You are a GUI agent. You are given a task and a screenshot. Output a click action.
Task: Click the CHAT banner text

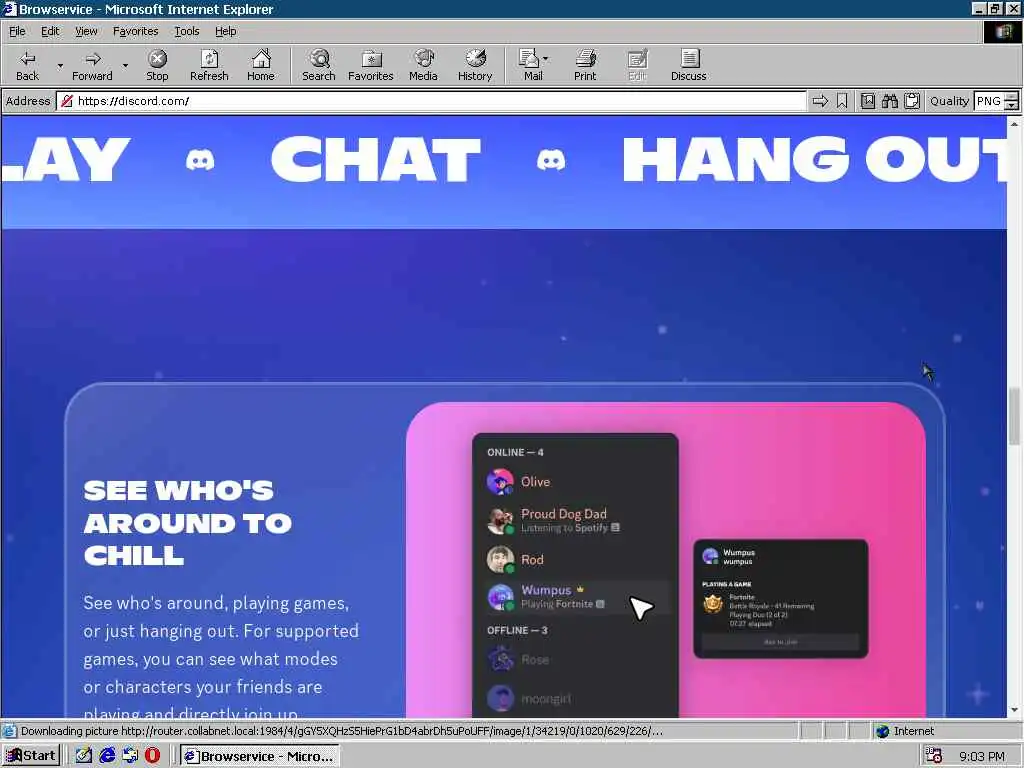(376, 160)
